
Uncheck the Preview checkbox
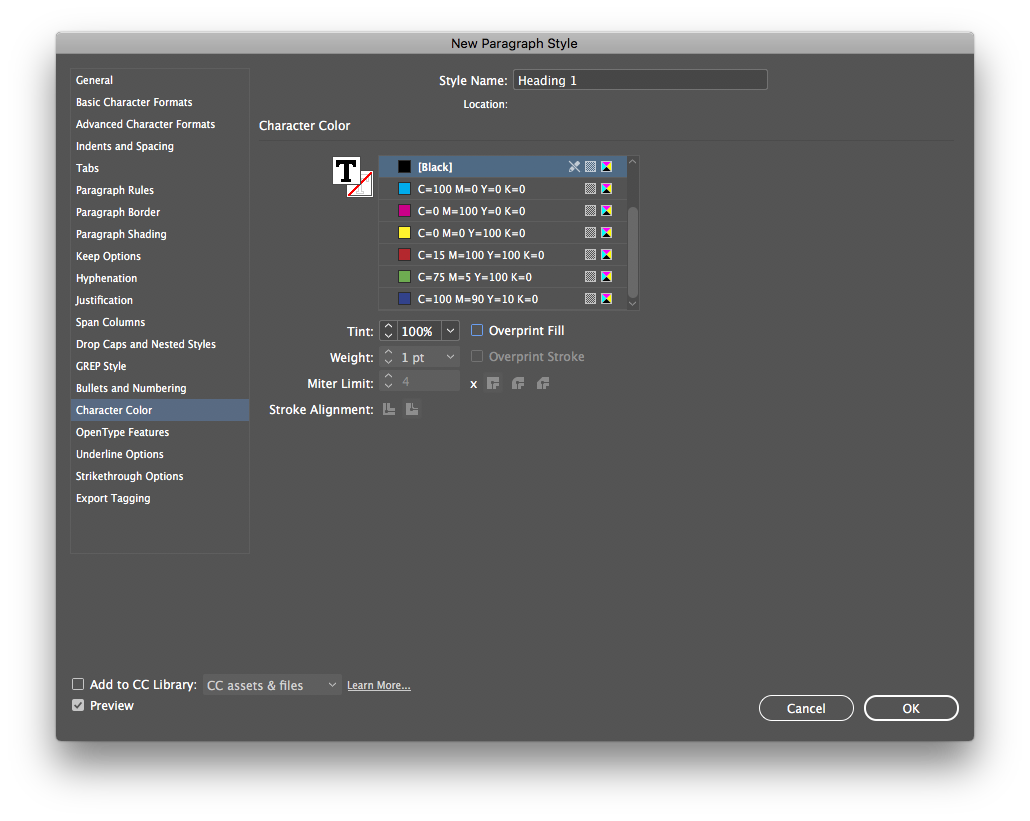78,705
